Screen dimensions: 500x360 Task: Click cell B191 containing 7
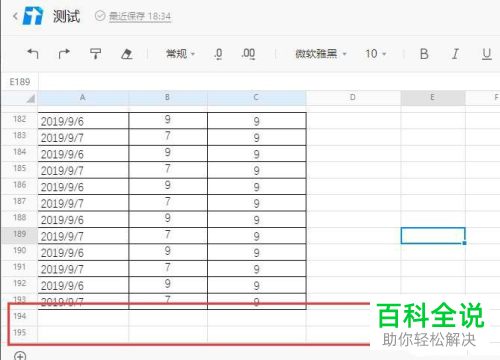(x=168, y=268)
